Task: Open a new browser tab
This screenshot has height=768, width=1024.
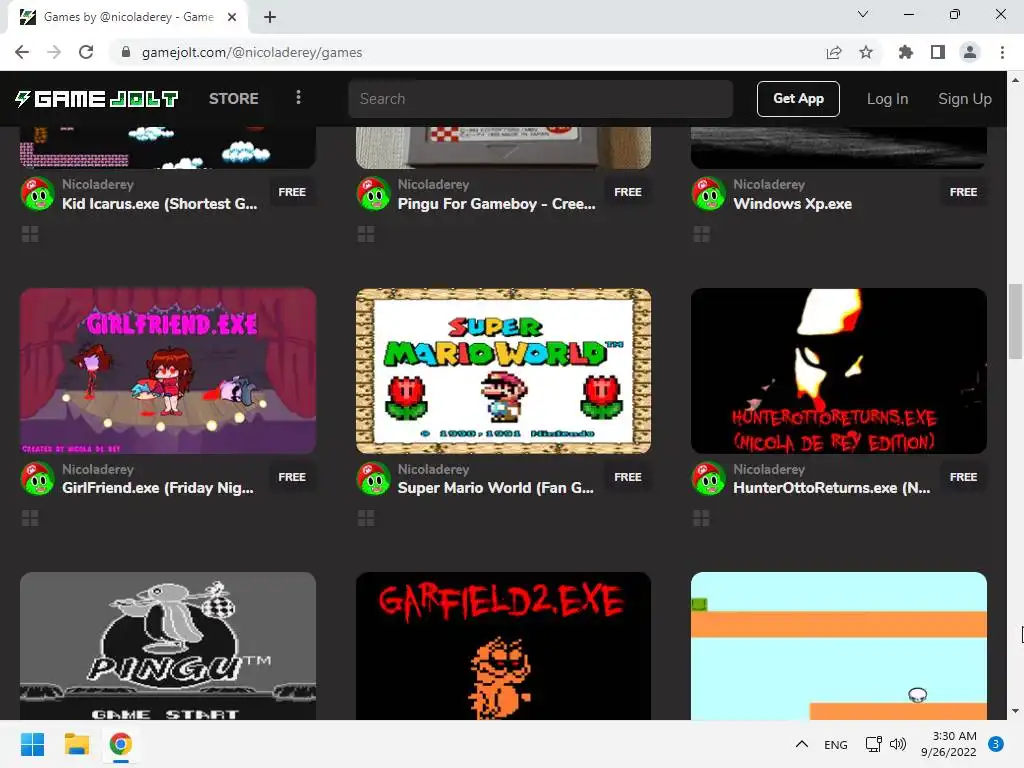Action: coord(270,17)
